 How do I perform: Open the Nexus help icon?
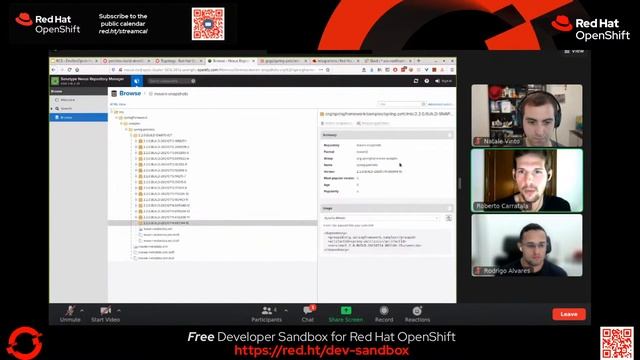(427, 81)
